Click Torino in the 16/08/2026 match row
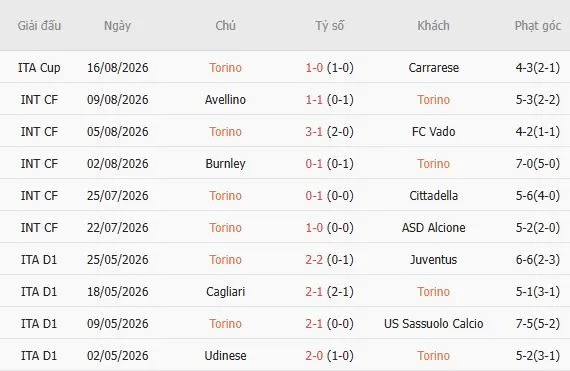This screenshot has width=570, height=371. coord(225,68)
